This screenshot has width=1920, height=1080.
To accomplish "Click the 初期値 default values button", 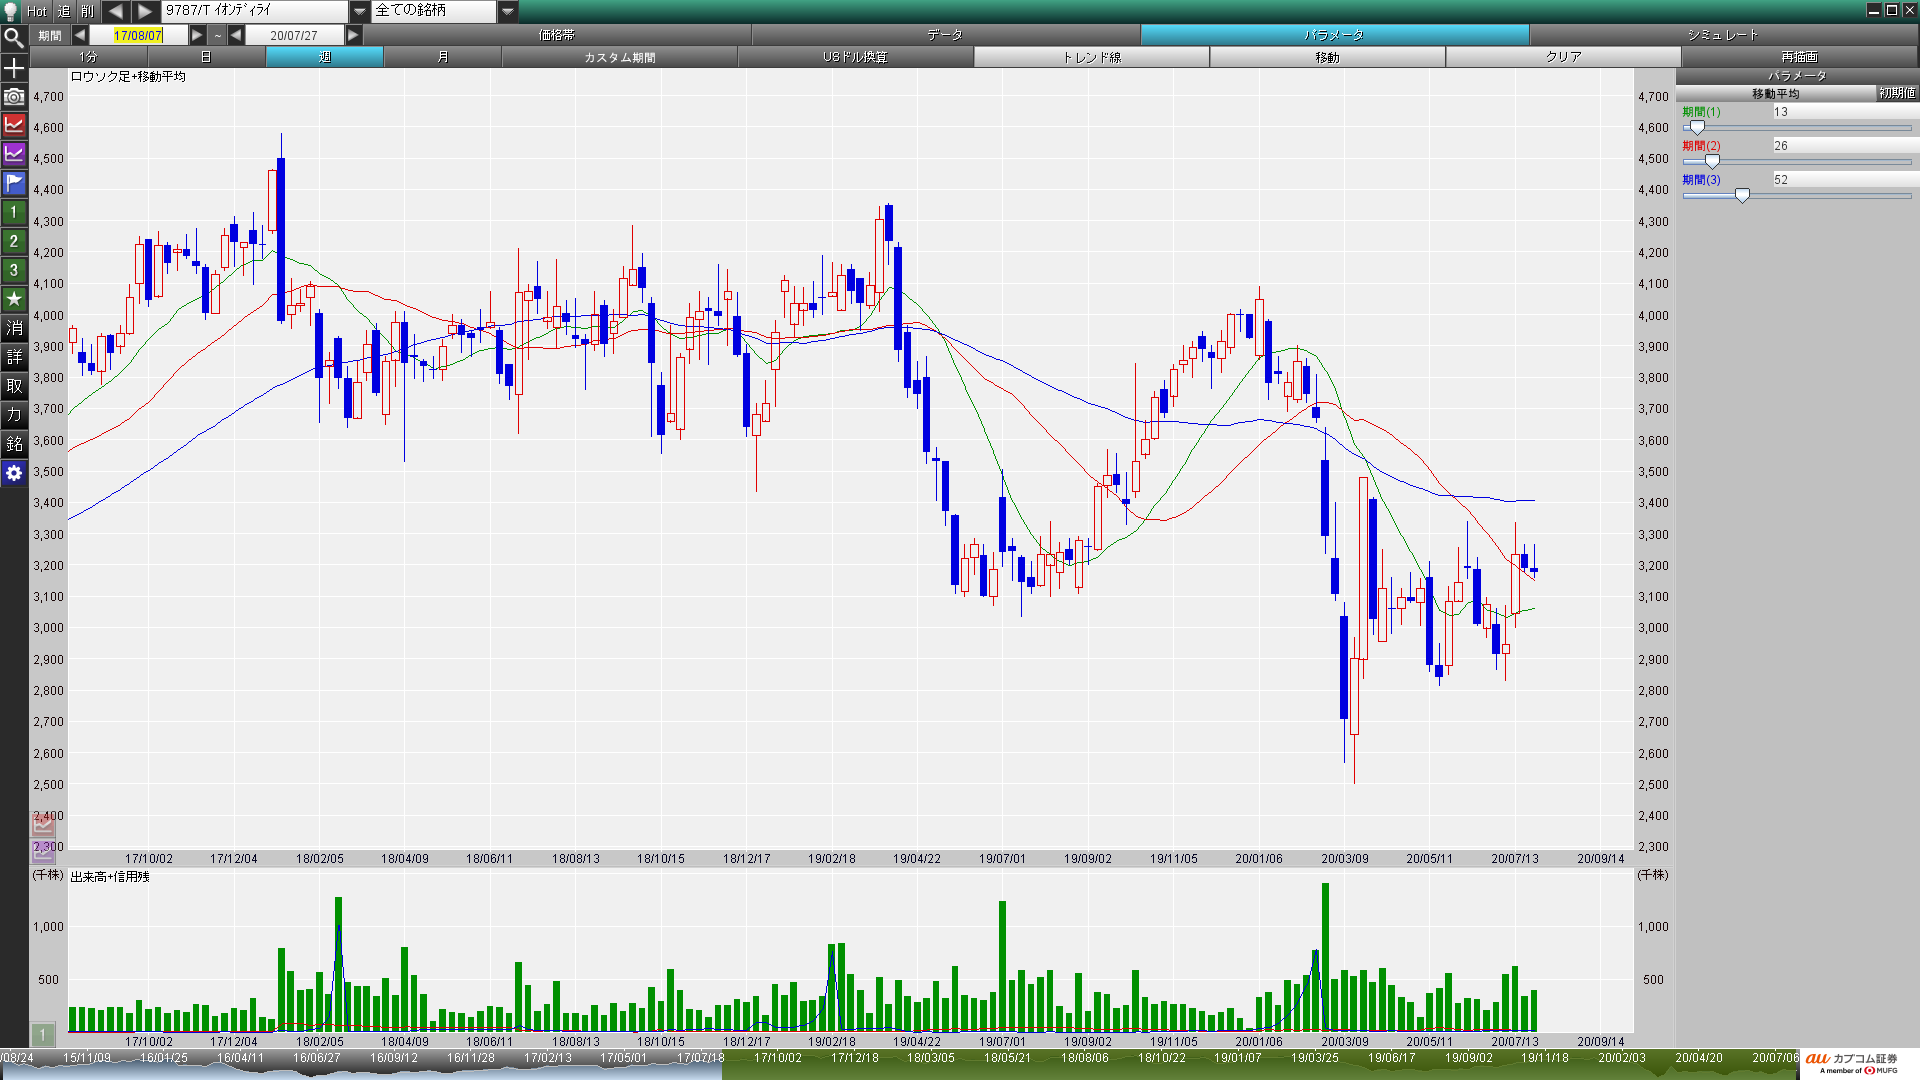I will pos(1896,93).
